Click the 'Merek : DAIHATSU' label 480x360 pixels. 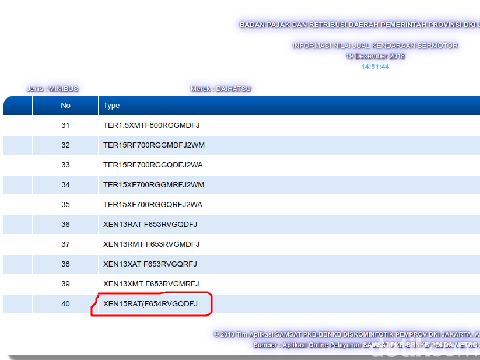tap(221, 89)
